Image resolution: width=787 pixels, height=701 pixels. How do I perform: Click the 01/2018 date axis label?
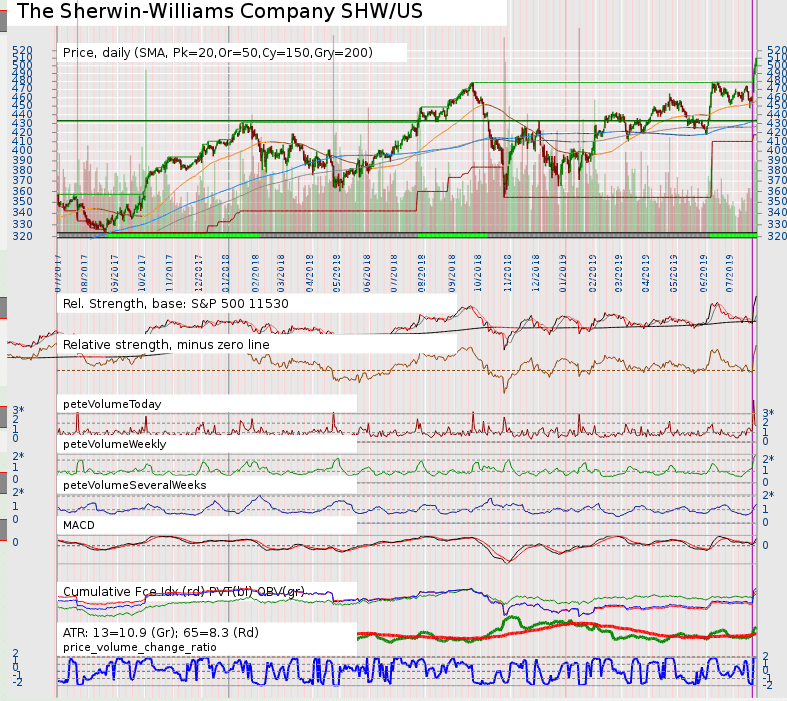[225, 273]
